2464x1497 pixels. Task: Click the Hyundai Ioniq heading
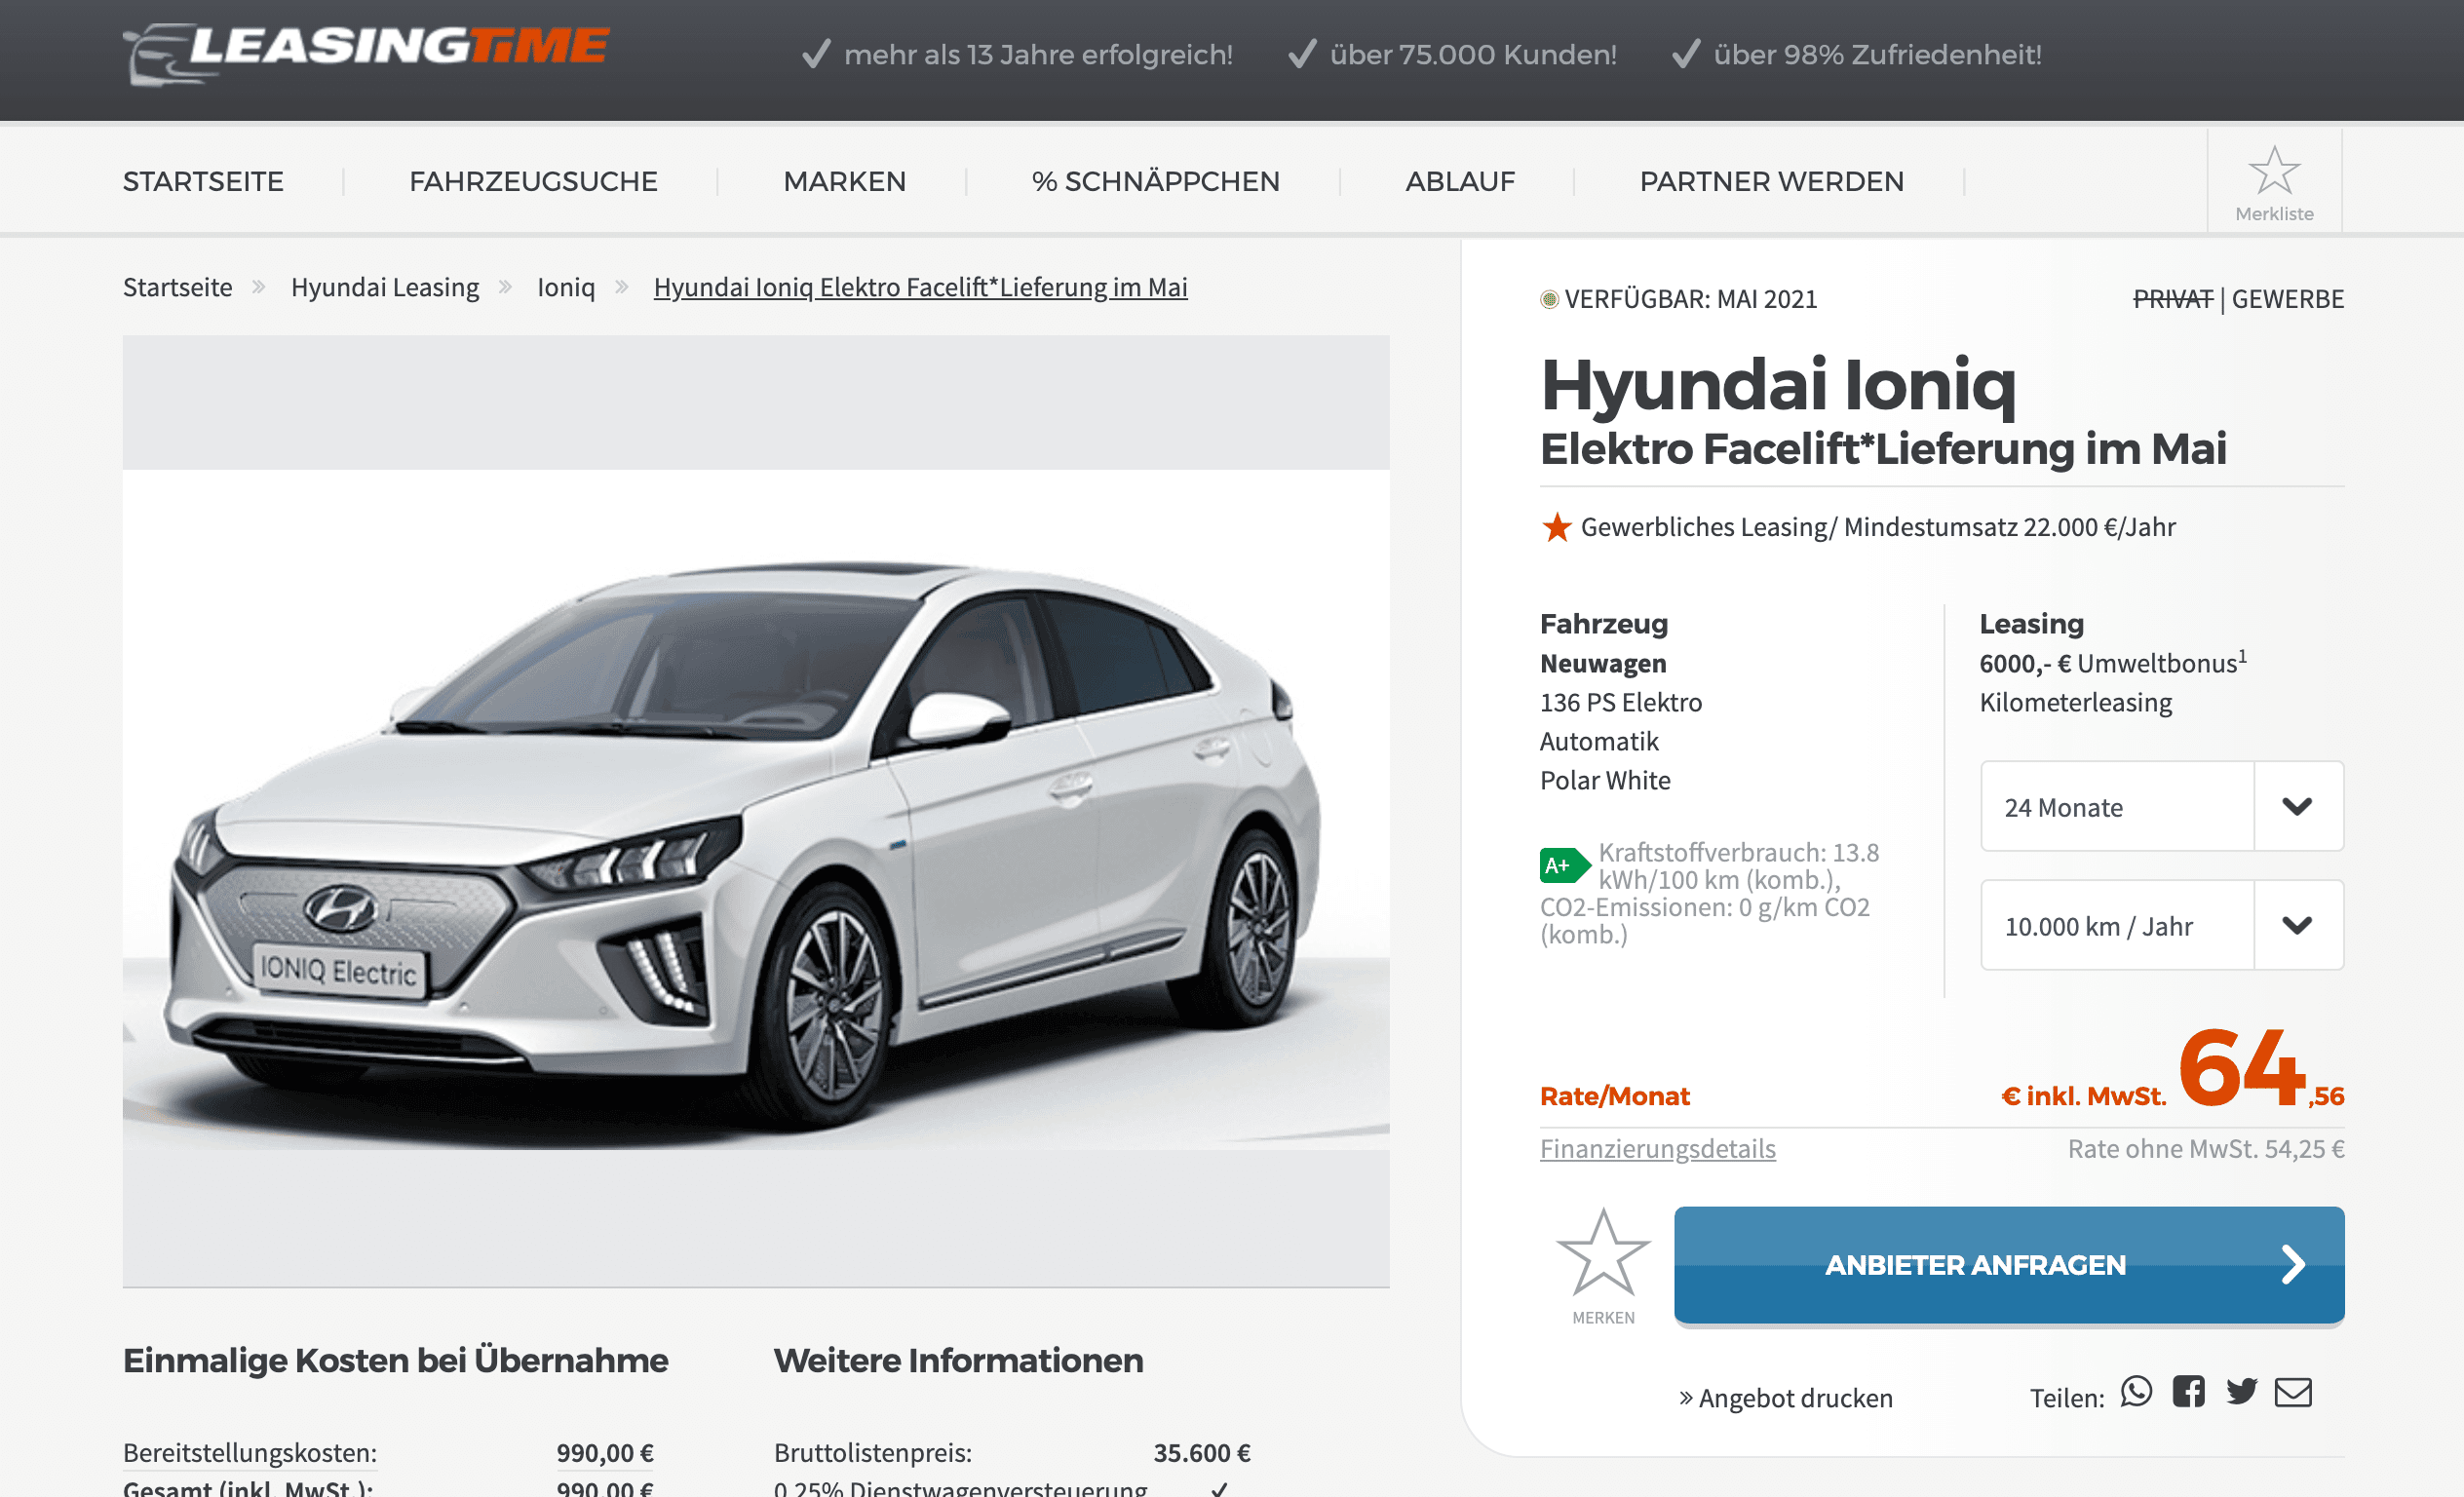[x=1778, y=385]
